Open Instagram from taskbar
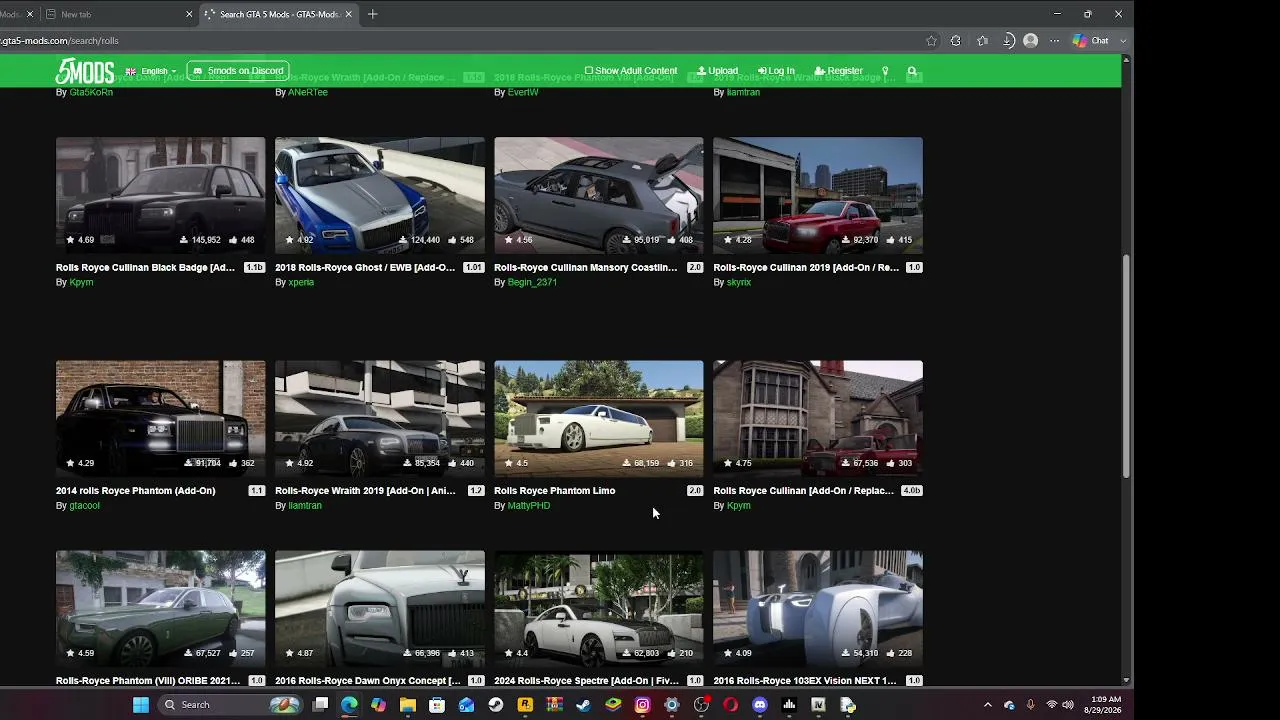1280x720 pixels. coord(642,705)
